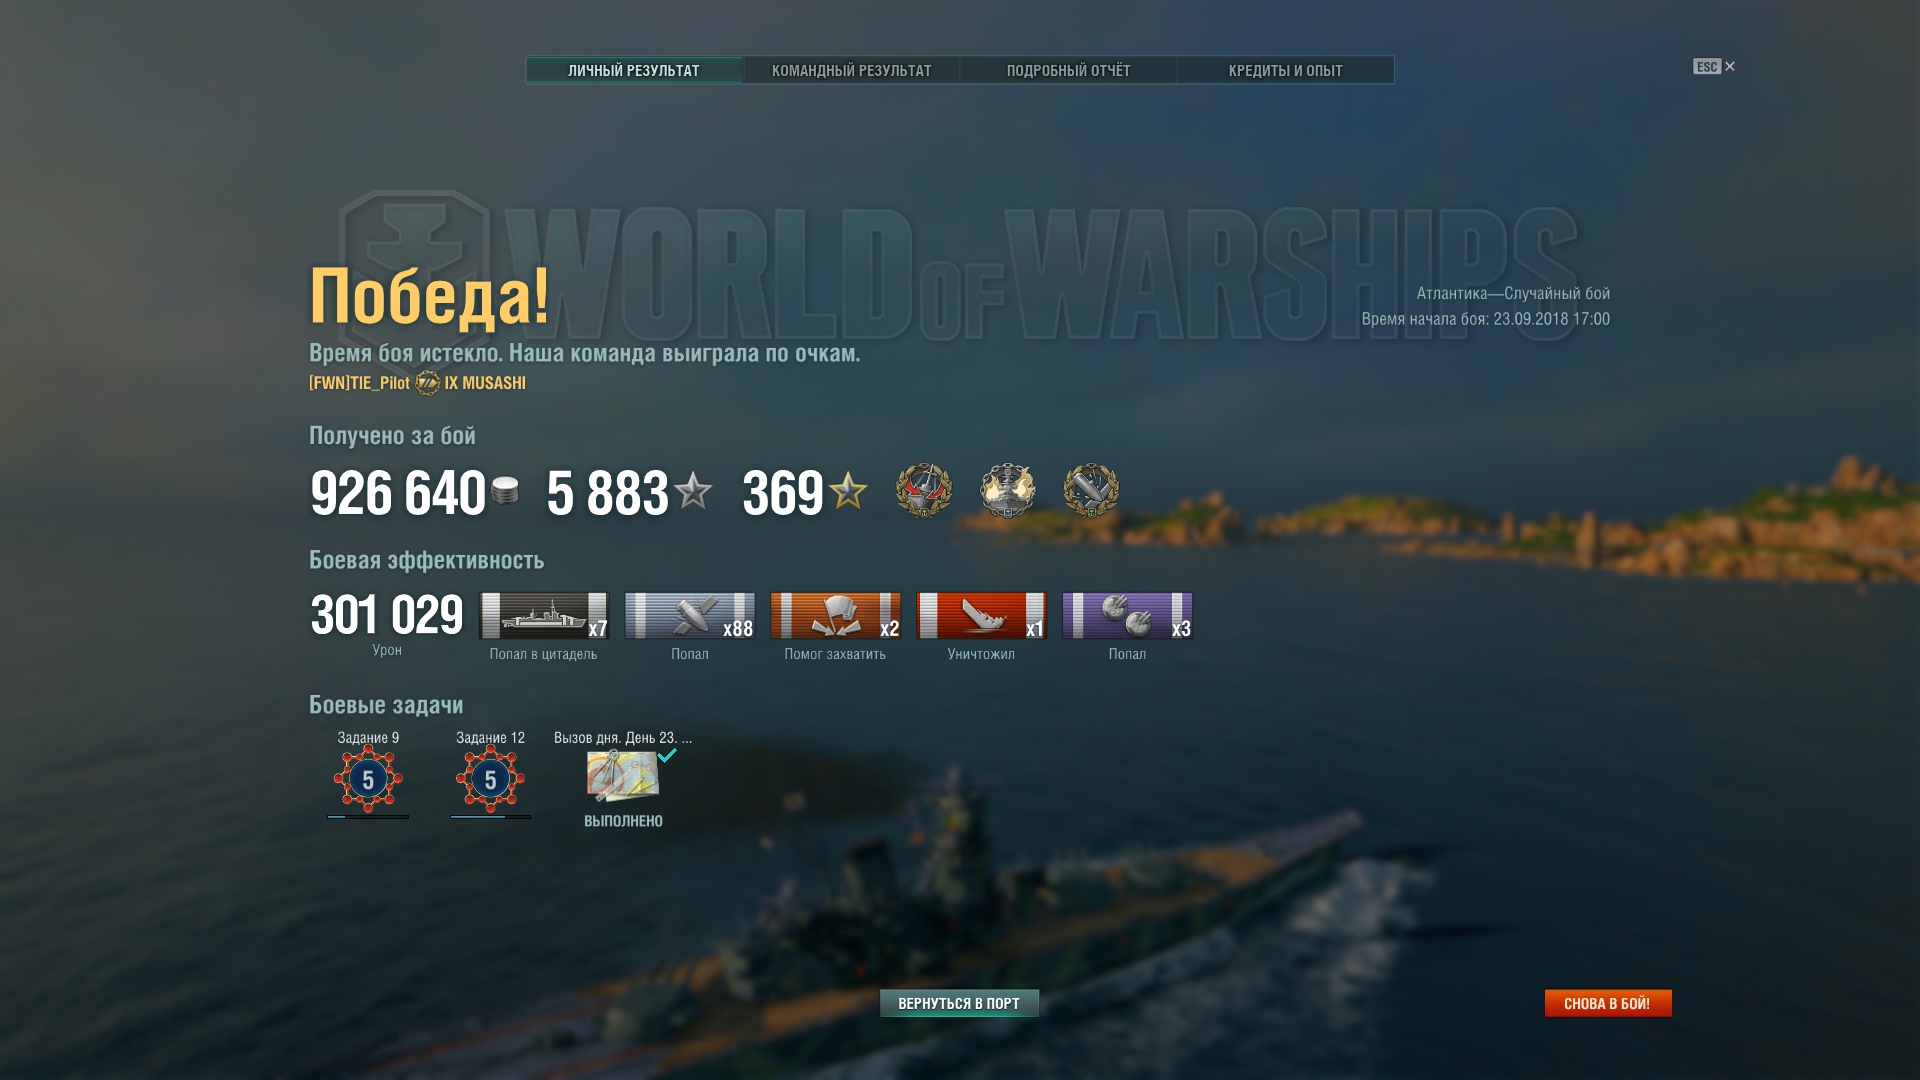
Task: Click the credits coin icon
Action: coord(505,491)
